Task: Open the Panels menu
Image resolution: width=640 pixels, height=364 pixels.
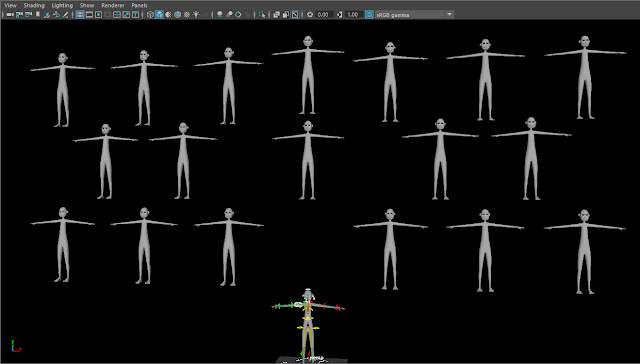Action: [139, 5]
